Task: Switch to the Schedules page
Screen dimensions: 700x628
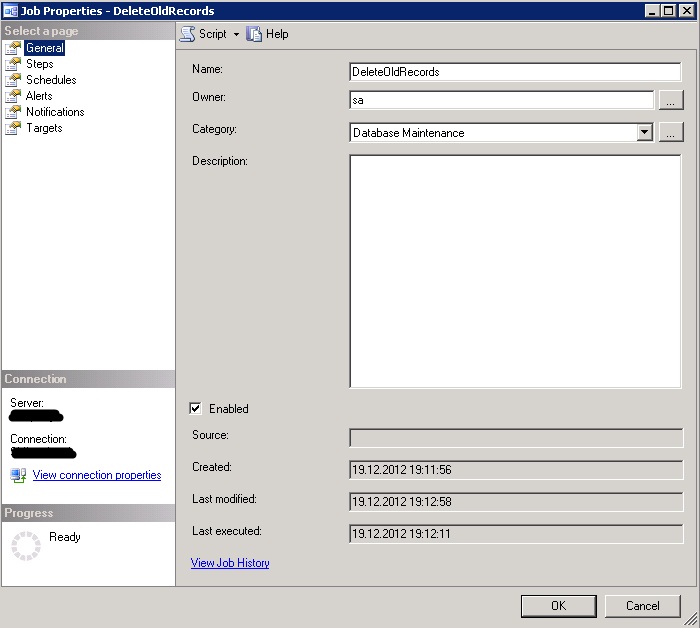Action: coord(51,80)
